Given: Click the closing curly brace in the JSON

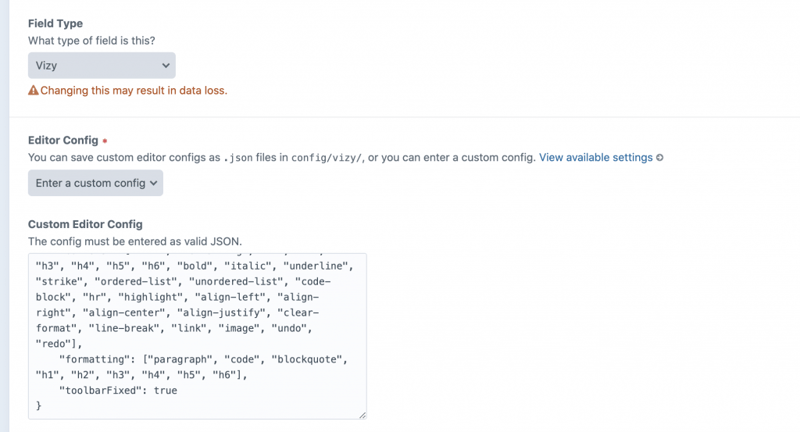Looking at the screenshot, I should (39, 406).
